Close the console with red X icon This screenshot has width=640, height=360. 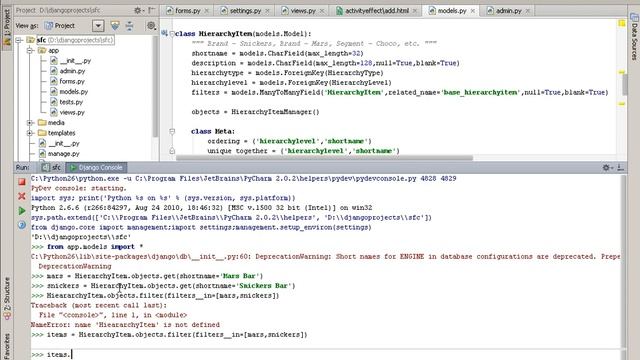(x=22, y=196)
